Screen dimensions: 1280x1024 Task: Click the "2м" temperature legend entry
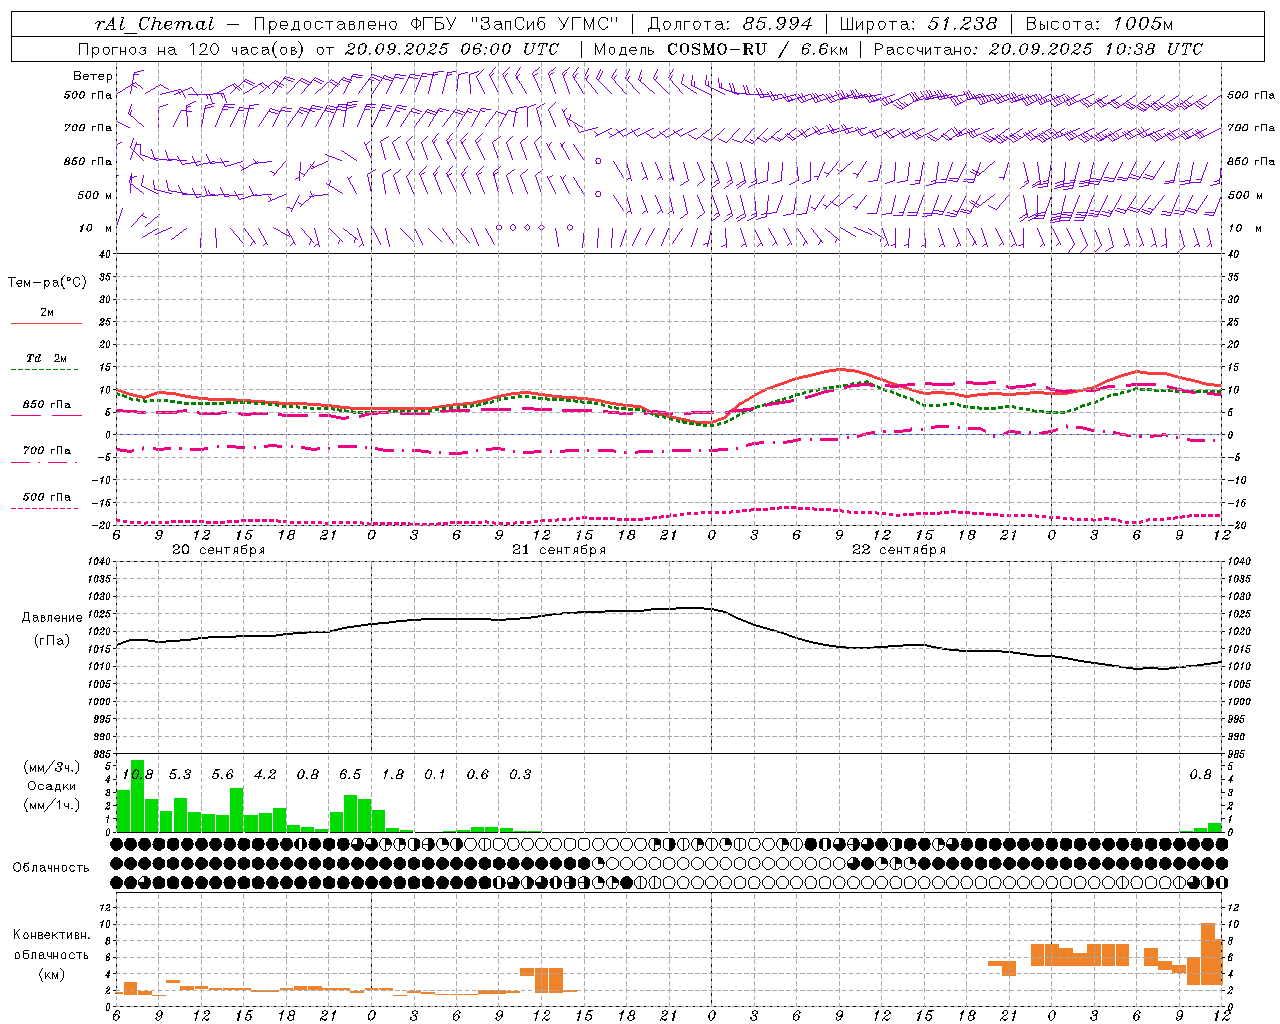[47, 312]
